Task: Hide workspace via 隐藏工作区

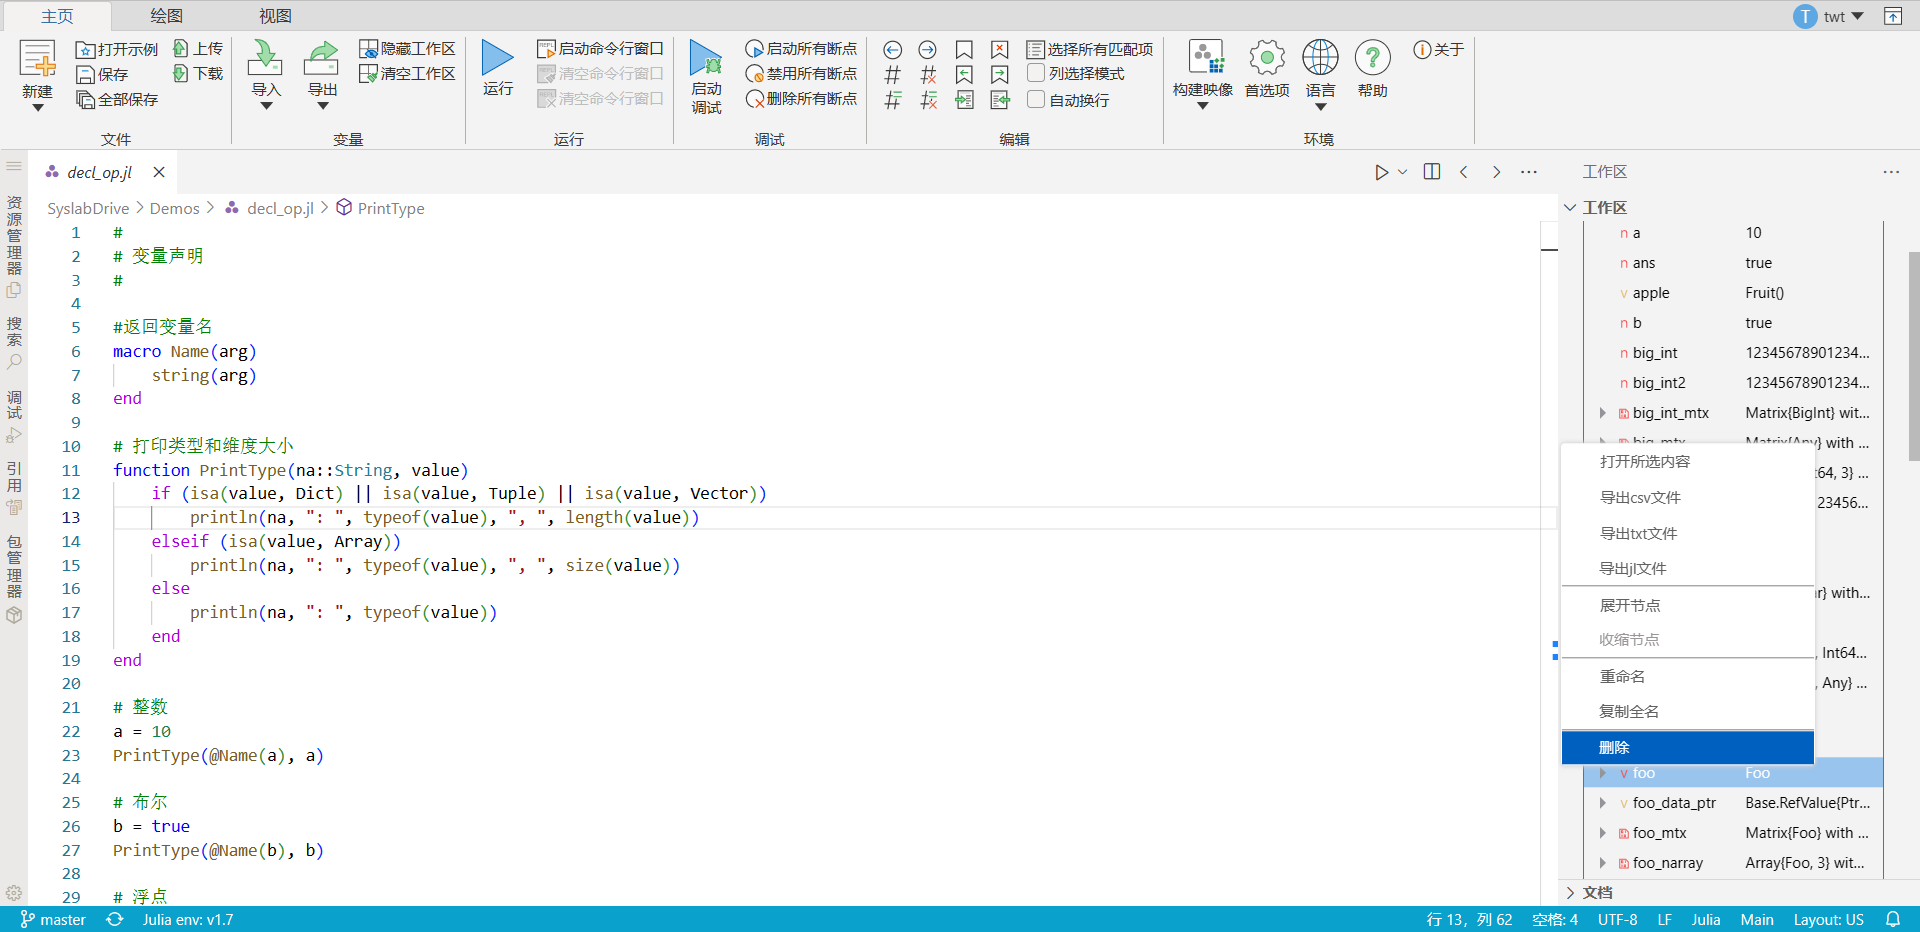Action: tap(407, 48)
